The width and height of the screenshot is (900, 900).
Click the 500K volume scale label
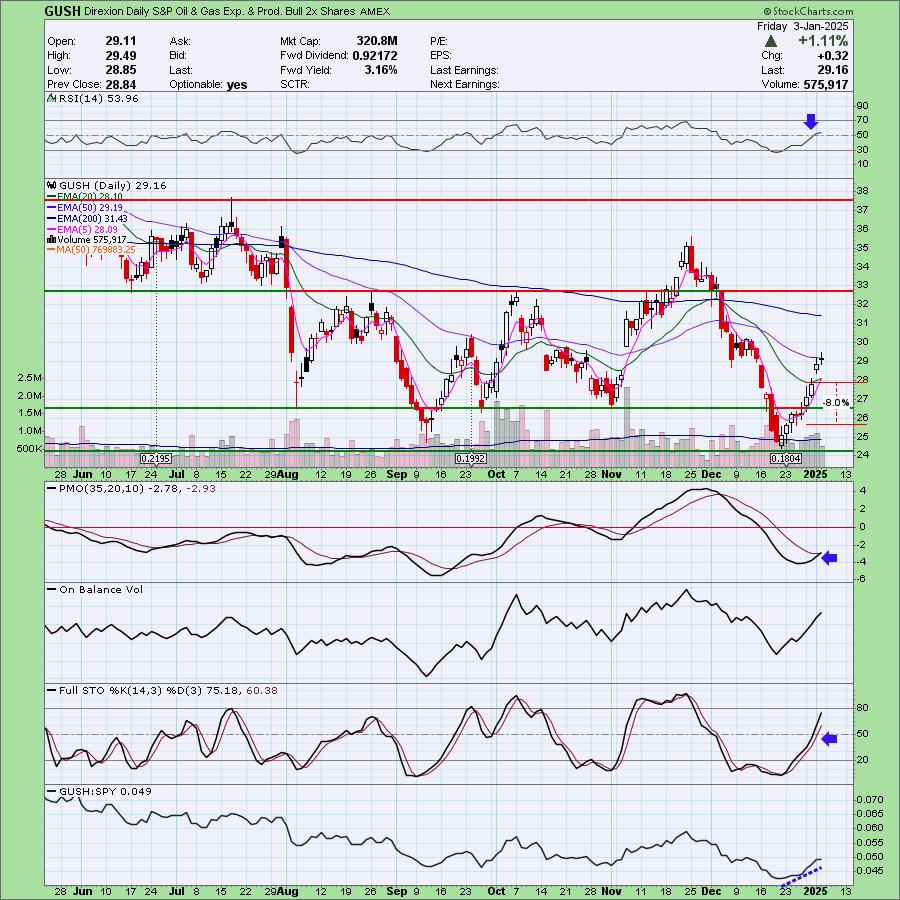29,449
